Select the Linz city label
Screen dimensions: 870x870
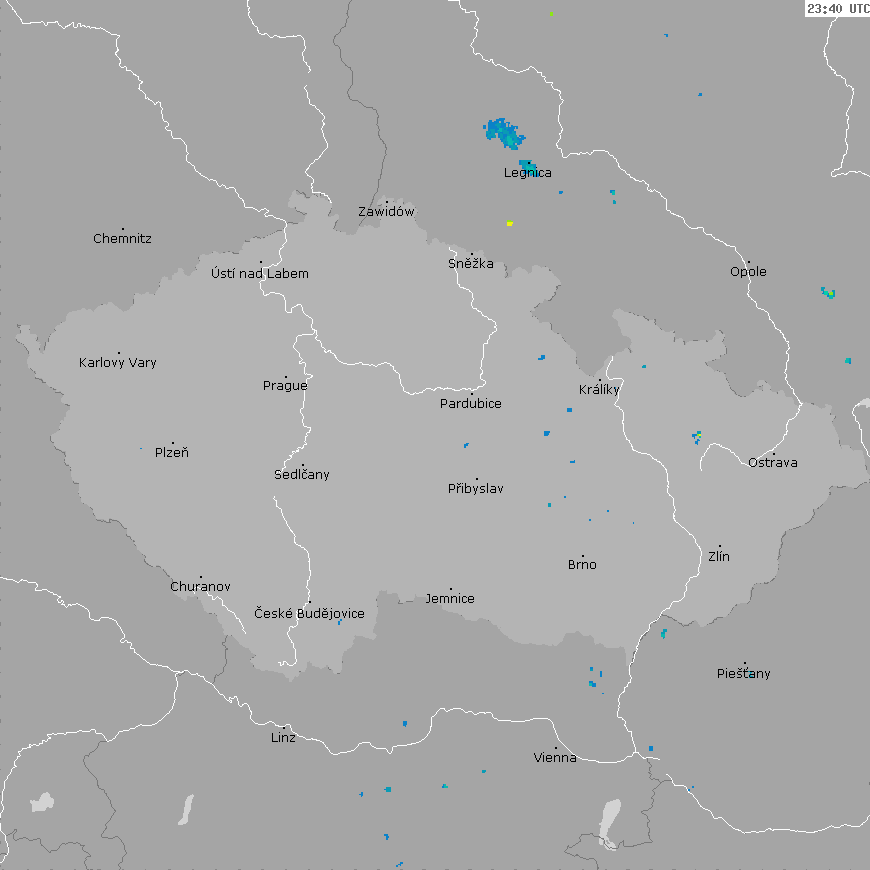point(283,738)
